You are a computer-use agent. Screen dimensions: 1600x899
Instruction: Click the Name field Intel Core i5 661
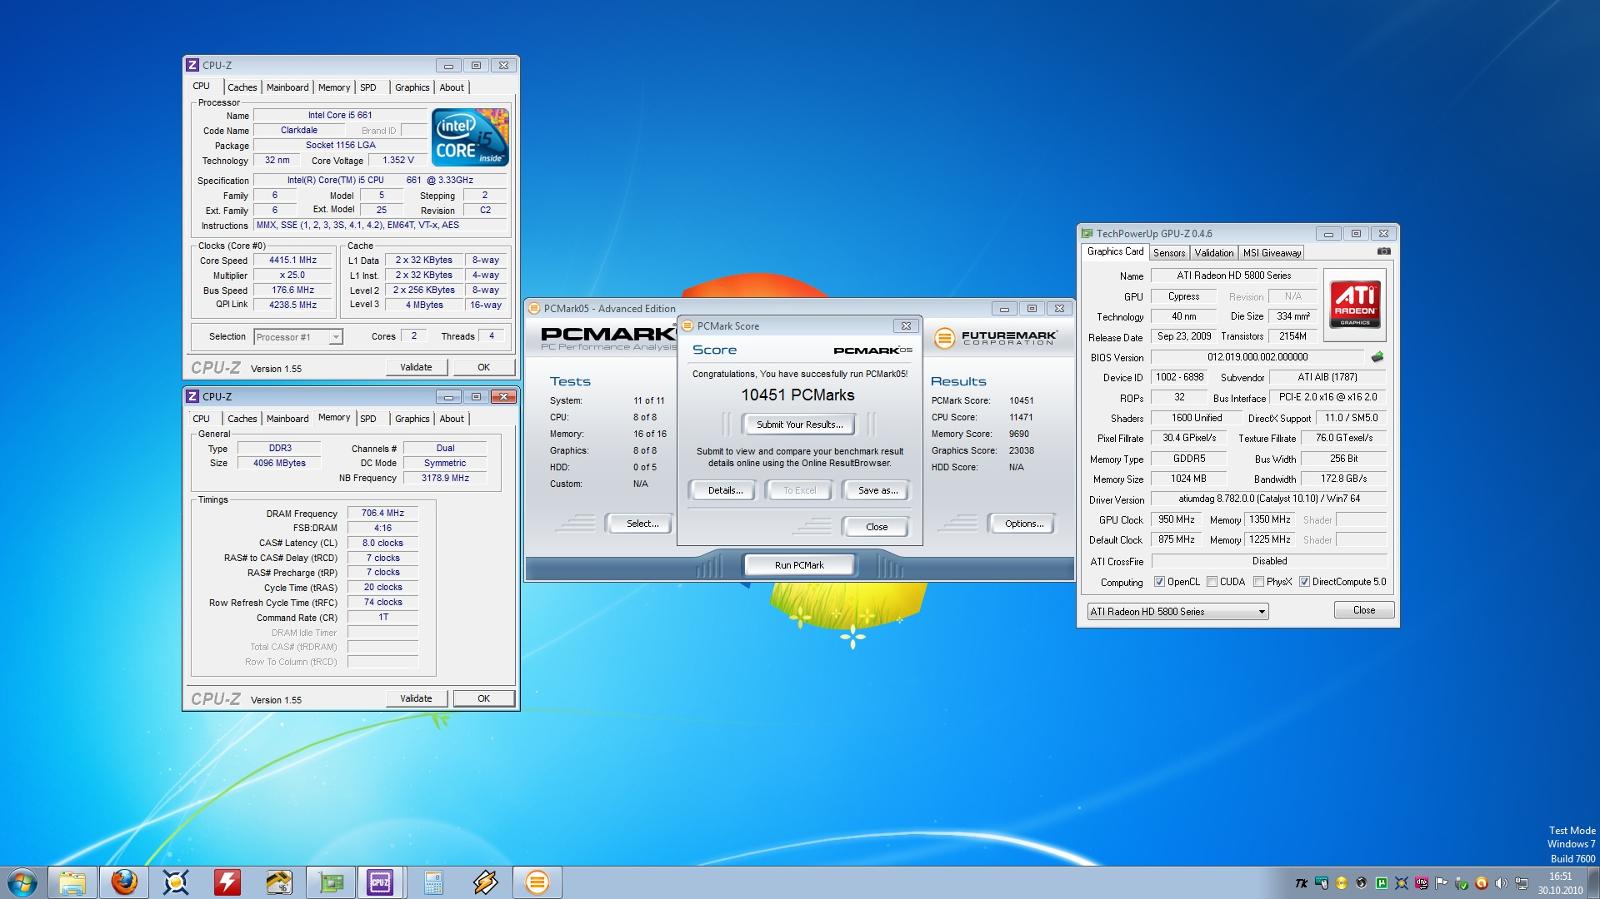340,115
